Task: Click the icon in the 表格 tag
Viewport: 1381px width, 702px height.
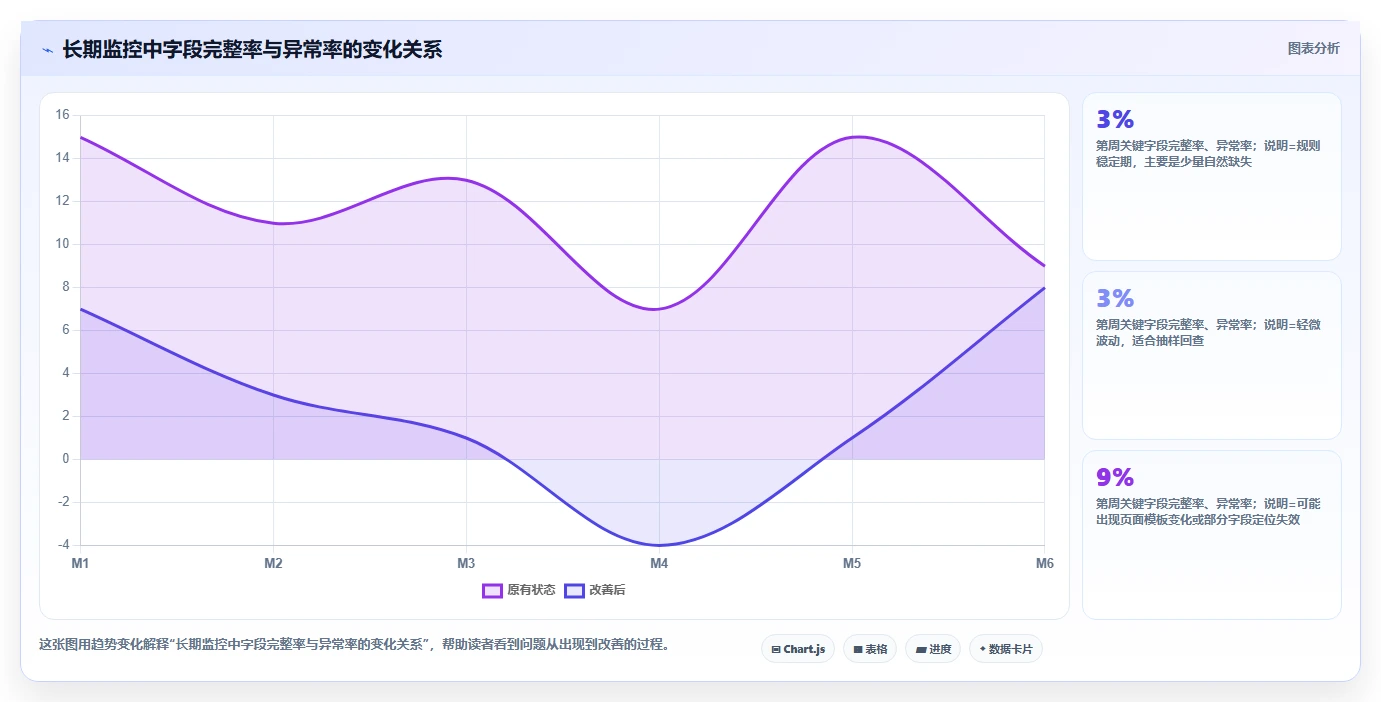Action: pos(858,650)
